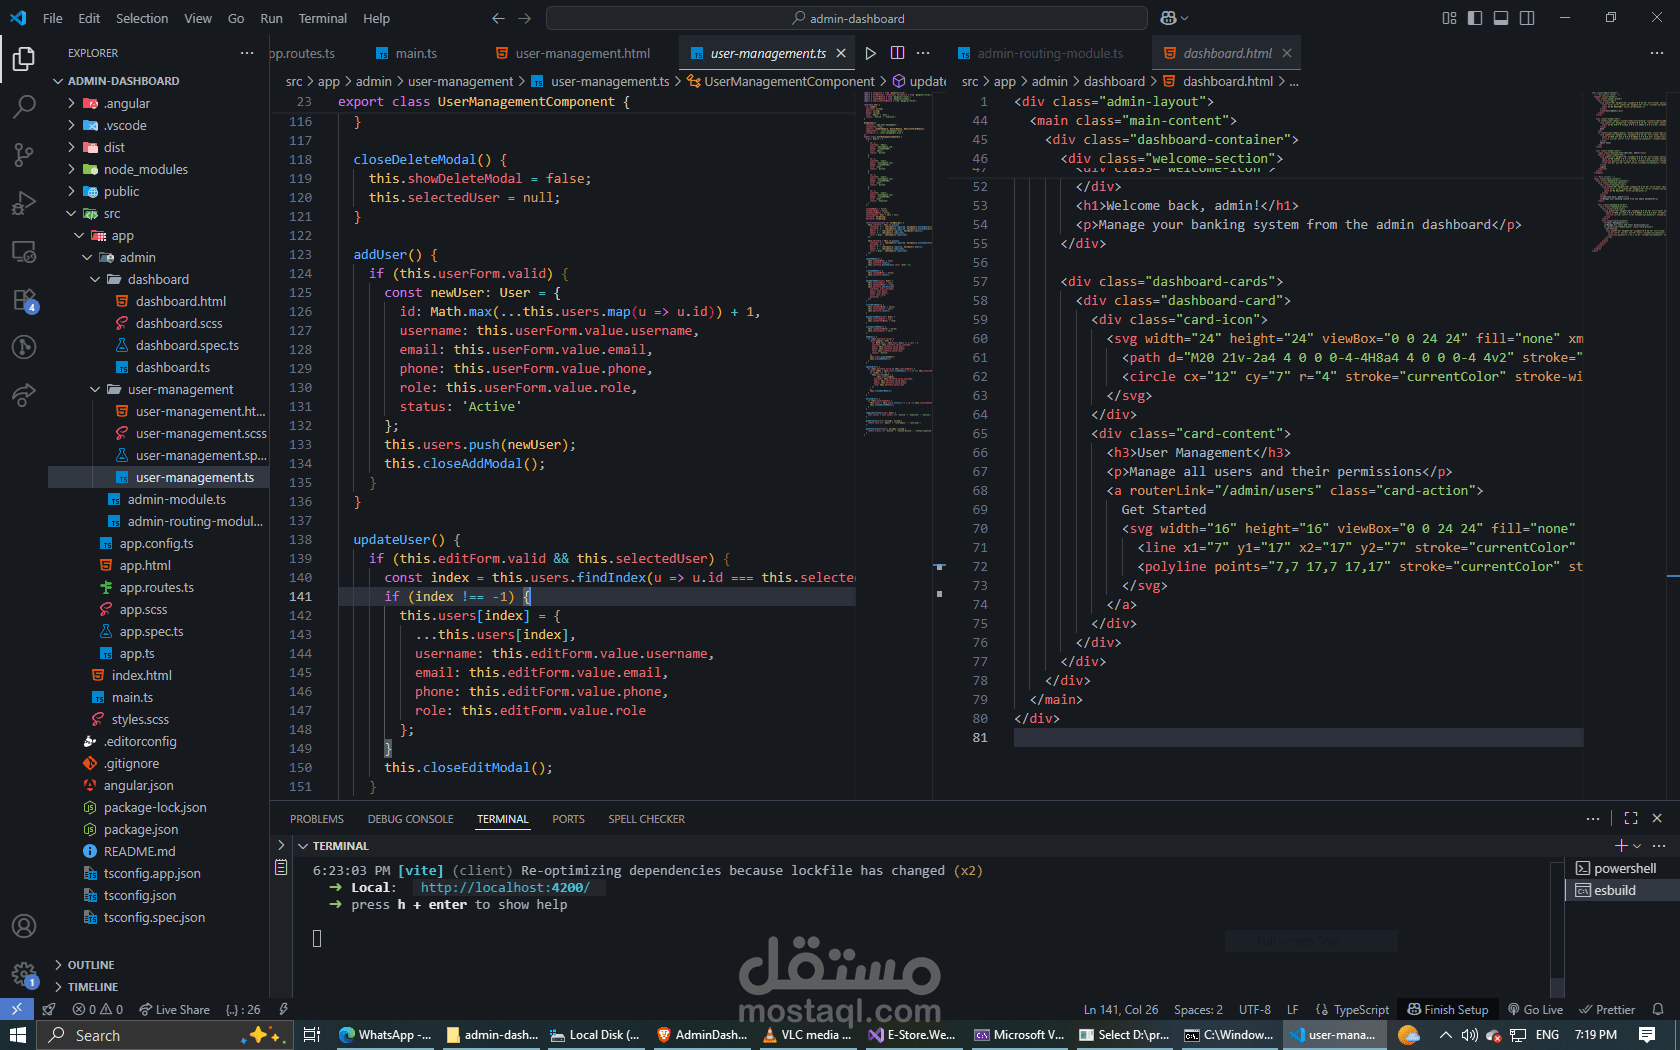Open the Search view in activity bar
The image size is (1680, 1050).
click(24, 106)
